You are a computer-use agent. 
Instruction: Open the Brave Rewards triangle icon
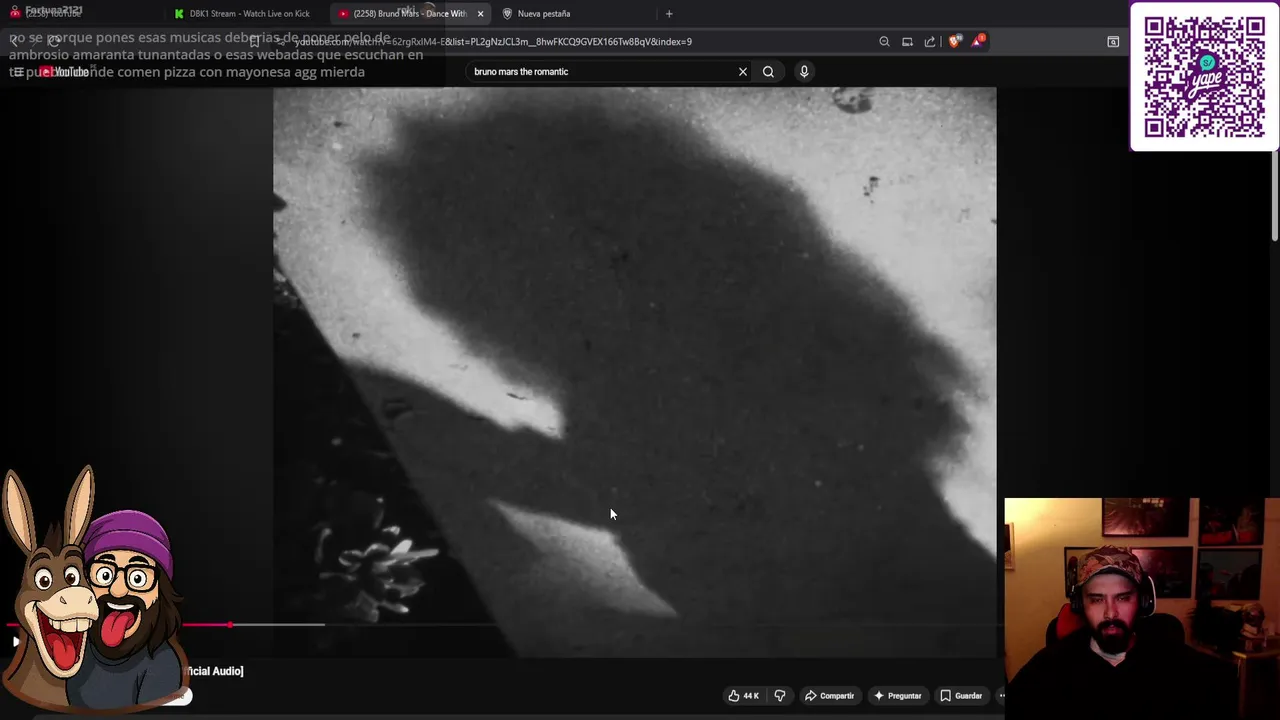[978, 41]
